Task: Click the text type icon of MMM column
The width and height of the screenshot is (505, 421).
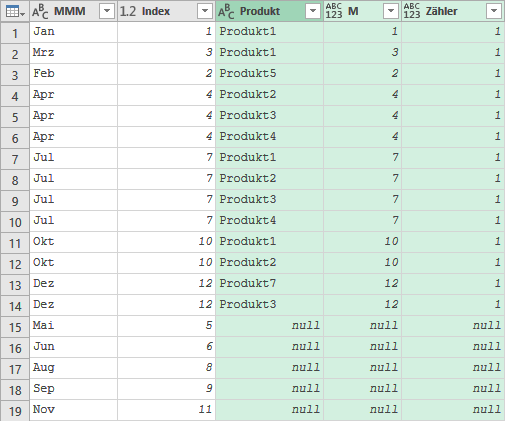Action: [x=40, y=11]
